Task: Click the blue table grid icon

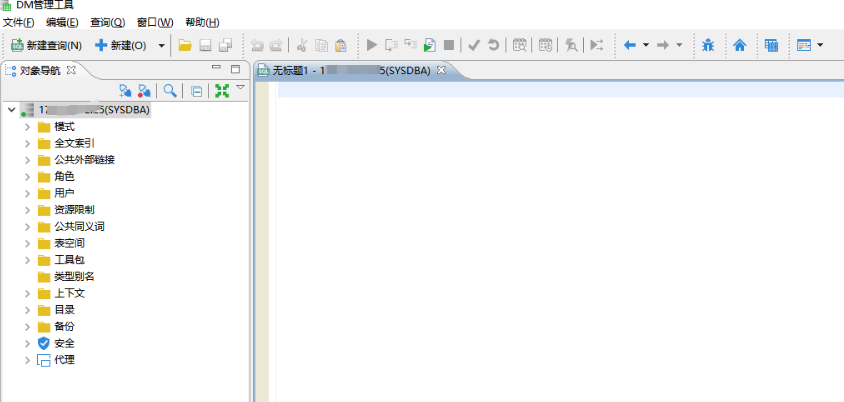Action: click(771, 45)
